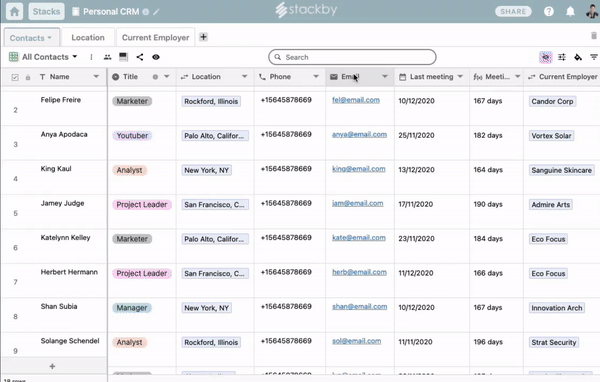The height and width of the screenshot is (382, 600).
Task: Expand Email column dropdown arrow
Action: pos(385,77)
